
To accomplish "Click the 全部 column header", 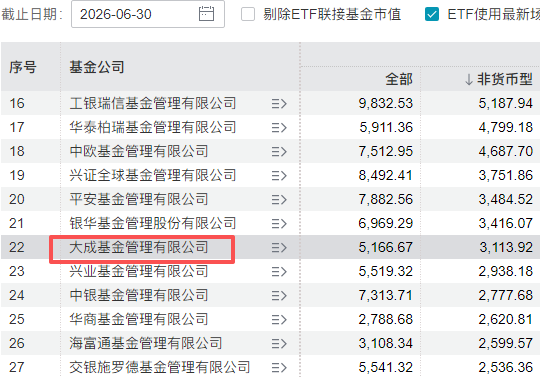I will 399,79.
